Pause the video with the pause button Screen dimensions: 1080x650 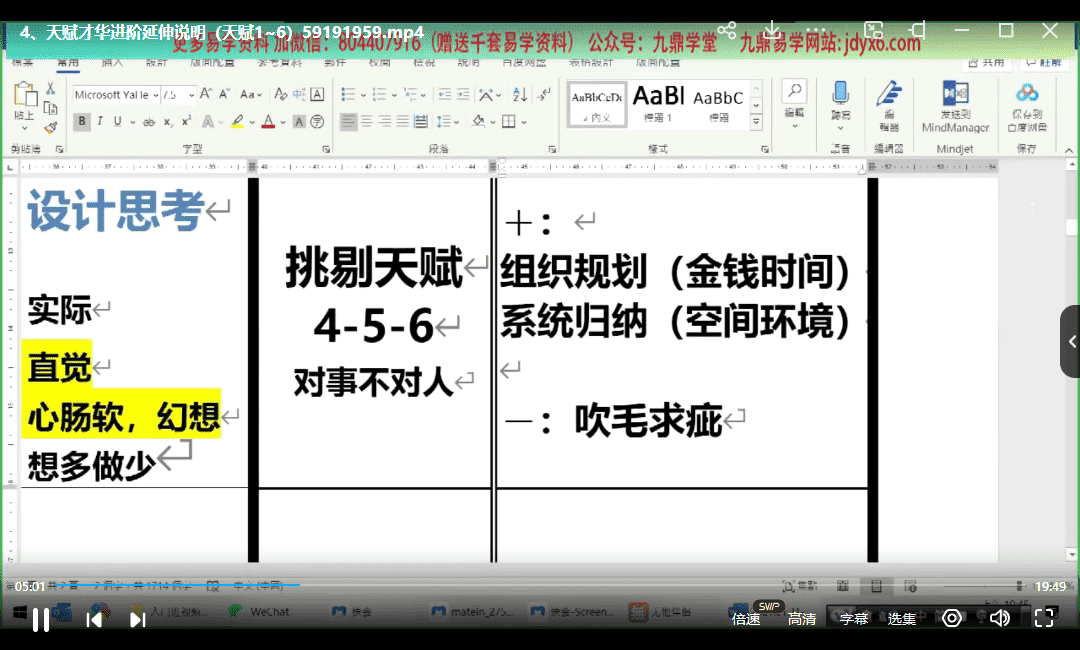coord(41,619)
